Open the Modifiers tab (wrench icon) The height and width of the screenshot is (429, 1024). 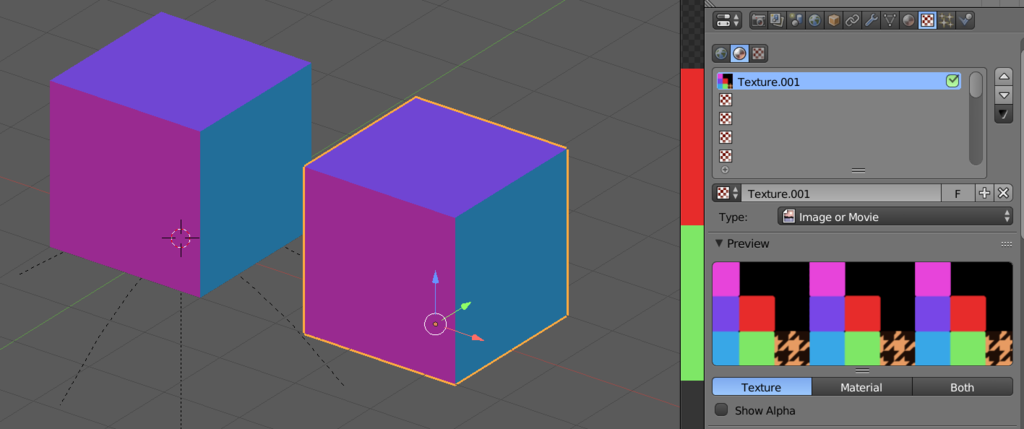click(871, 20)
